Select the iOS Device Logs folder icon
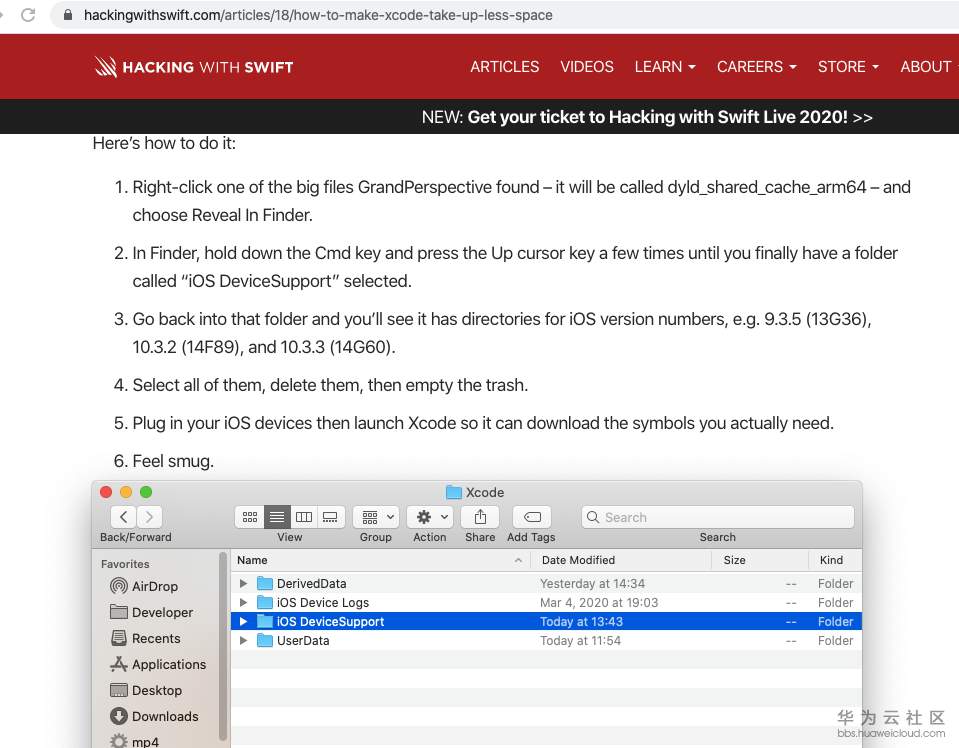This screenshot has width=959, height=748. (x=265, y=602)
